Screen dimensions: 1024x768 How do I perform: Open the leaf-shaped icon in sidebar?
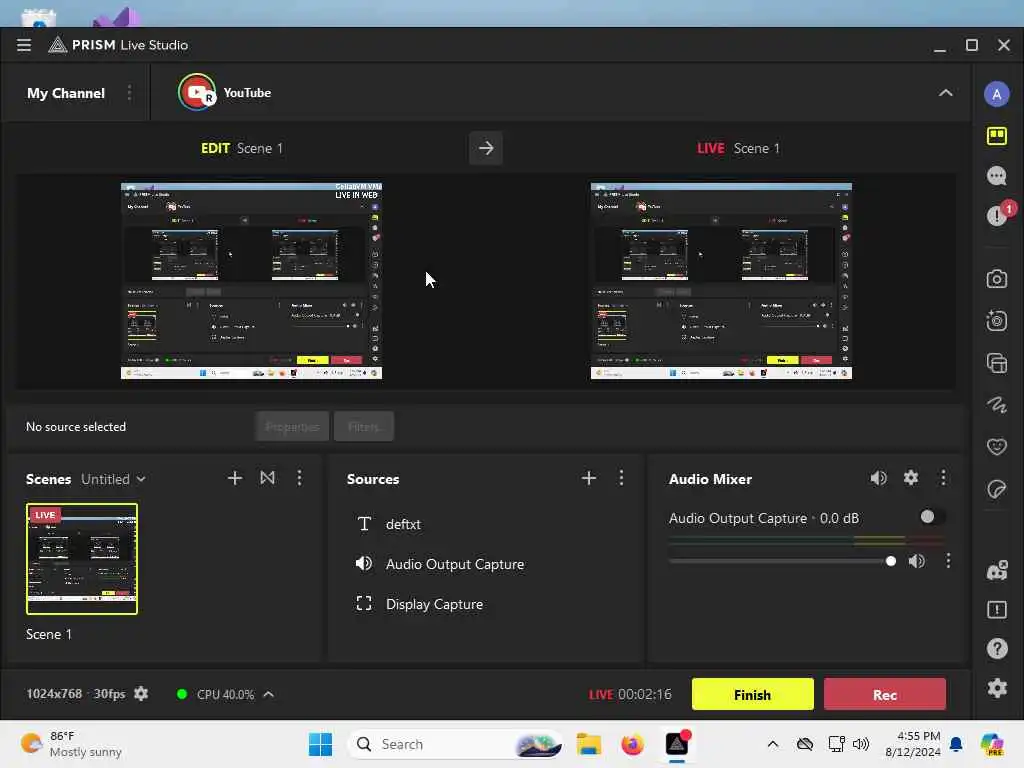pos(997,488)
